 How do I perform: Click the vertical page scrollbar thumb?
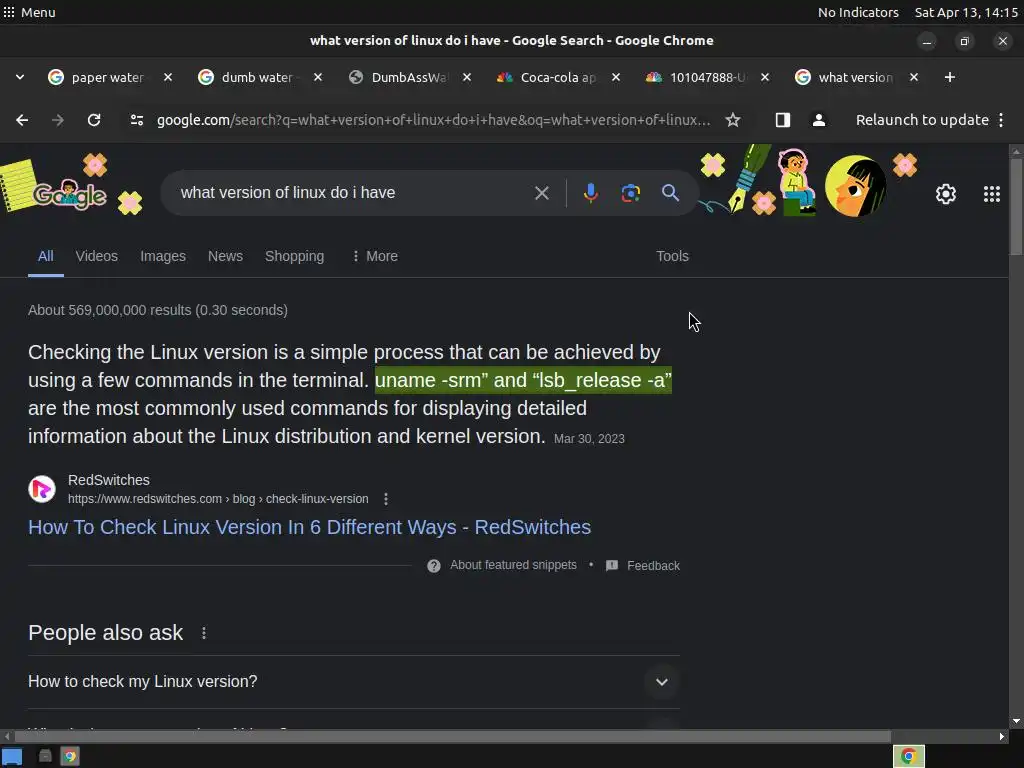point(1016,206)
